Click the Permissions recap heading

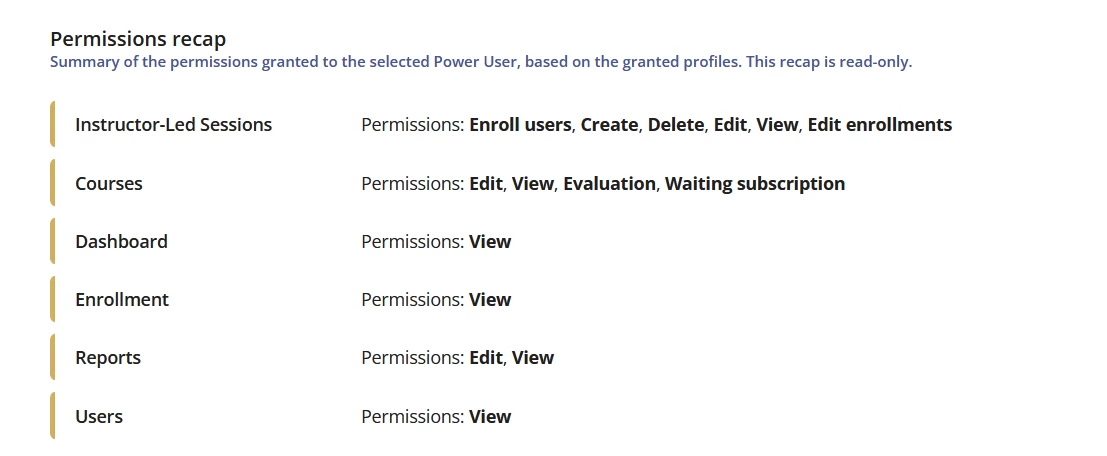tap(138, 39)
